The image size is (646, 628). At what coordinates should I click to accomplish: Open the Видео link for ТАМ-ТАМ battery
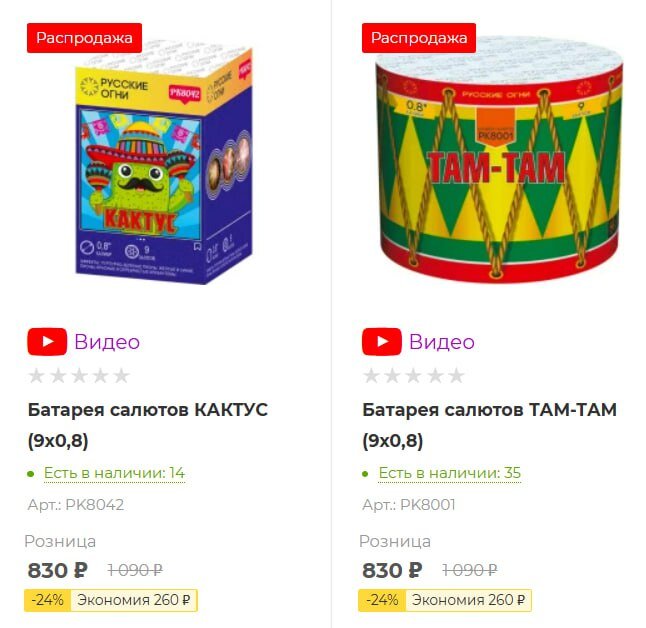click(x=442, y=342)
